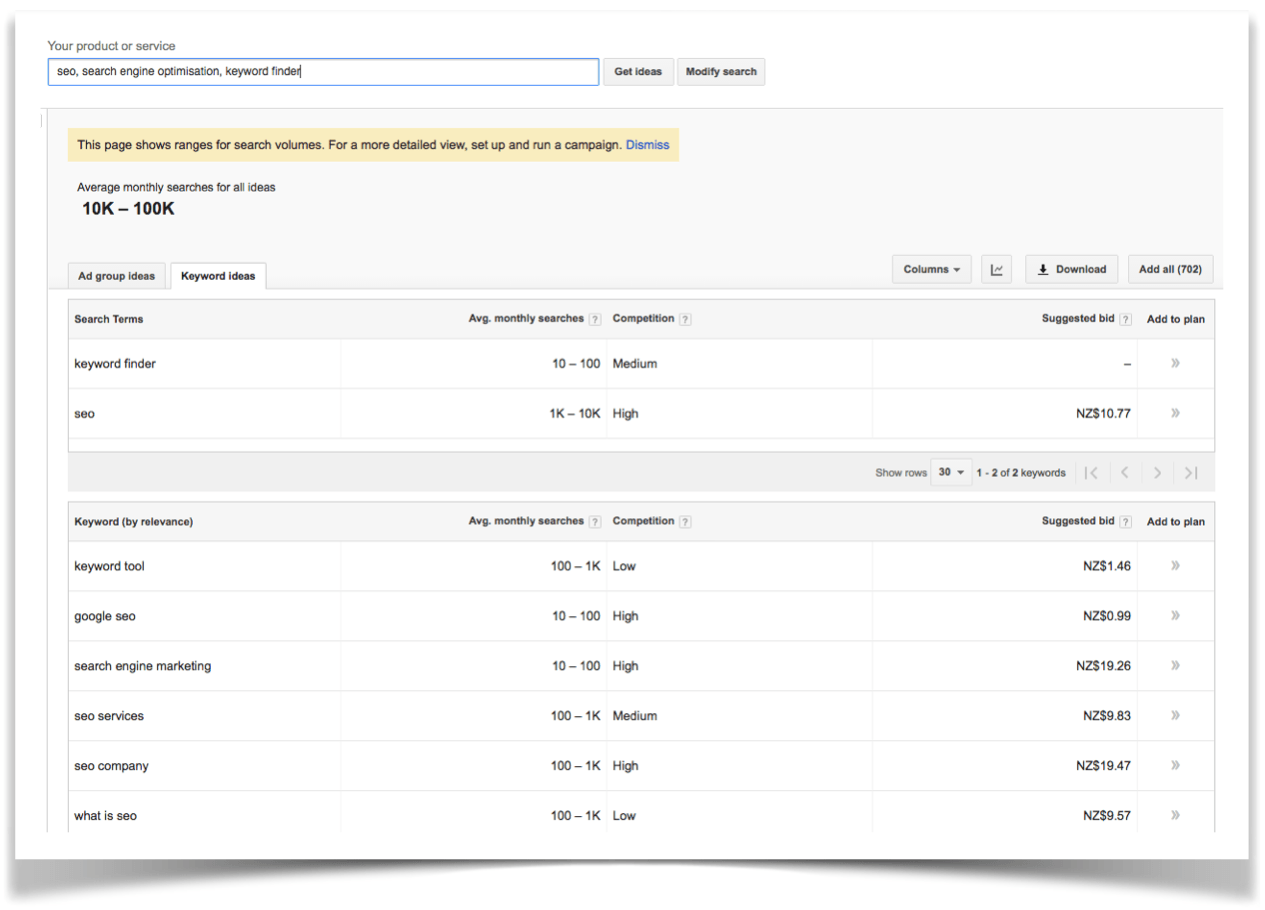Image resolution: width=1265 pixels, height=910 pixels.
Task: Click the 'what is seo' keyword
Action: (x=106, y=816)
